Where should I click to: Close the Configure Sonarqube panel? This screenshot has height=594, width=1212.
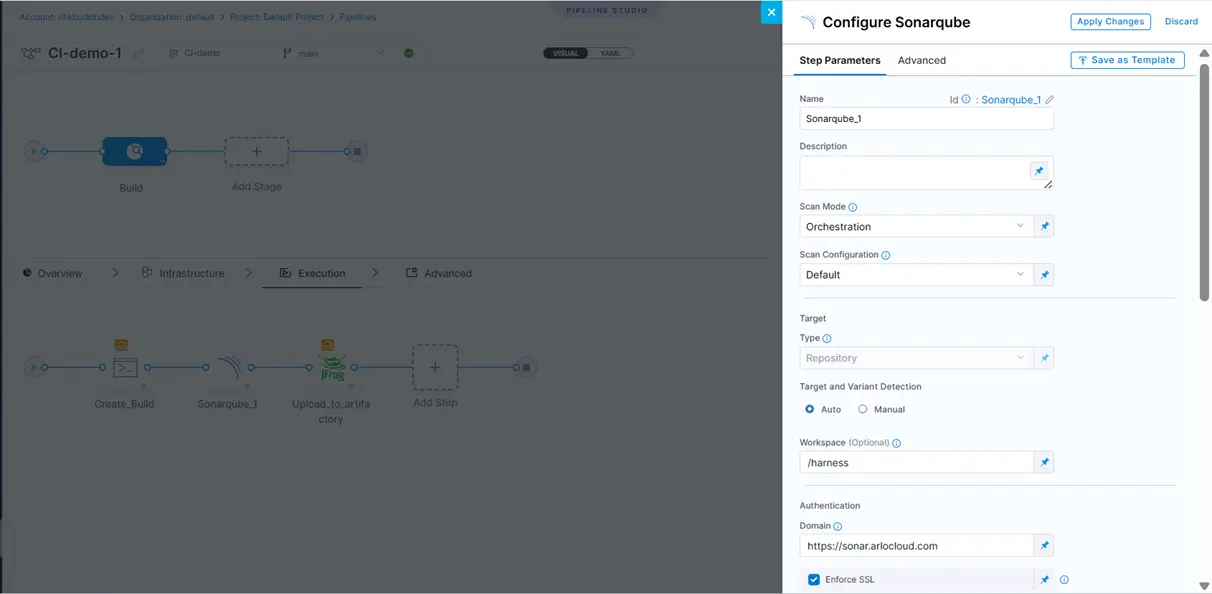point(771,12)
